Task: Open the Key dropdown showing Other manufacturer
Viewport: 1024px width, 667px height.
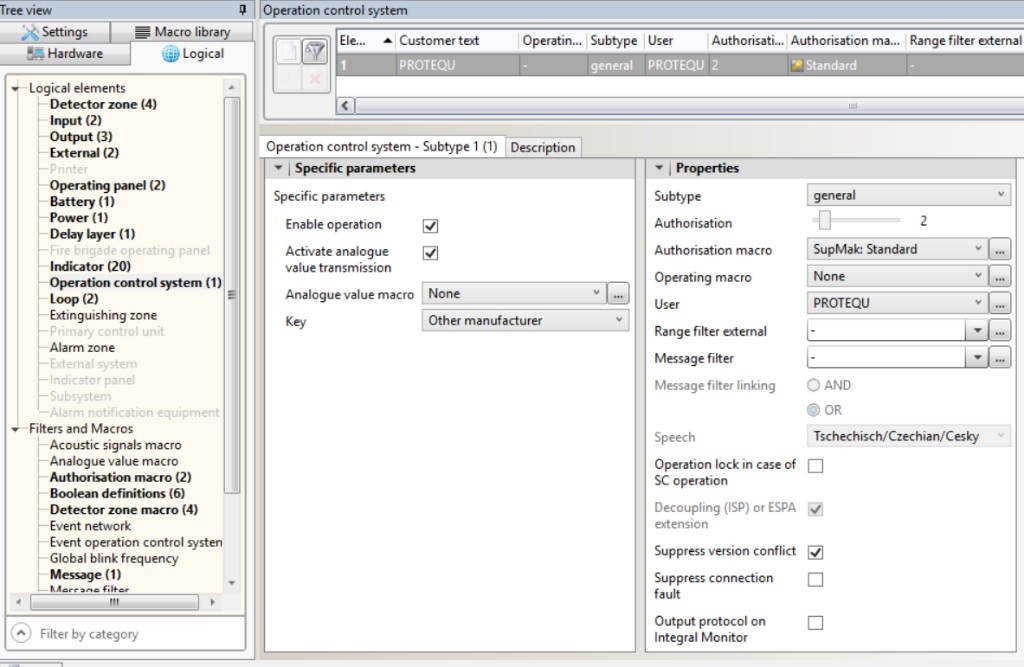Action: 525,321
